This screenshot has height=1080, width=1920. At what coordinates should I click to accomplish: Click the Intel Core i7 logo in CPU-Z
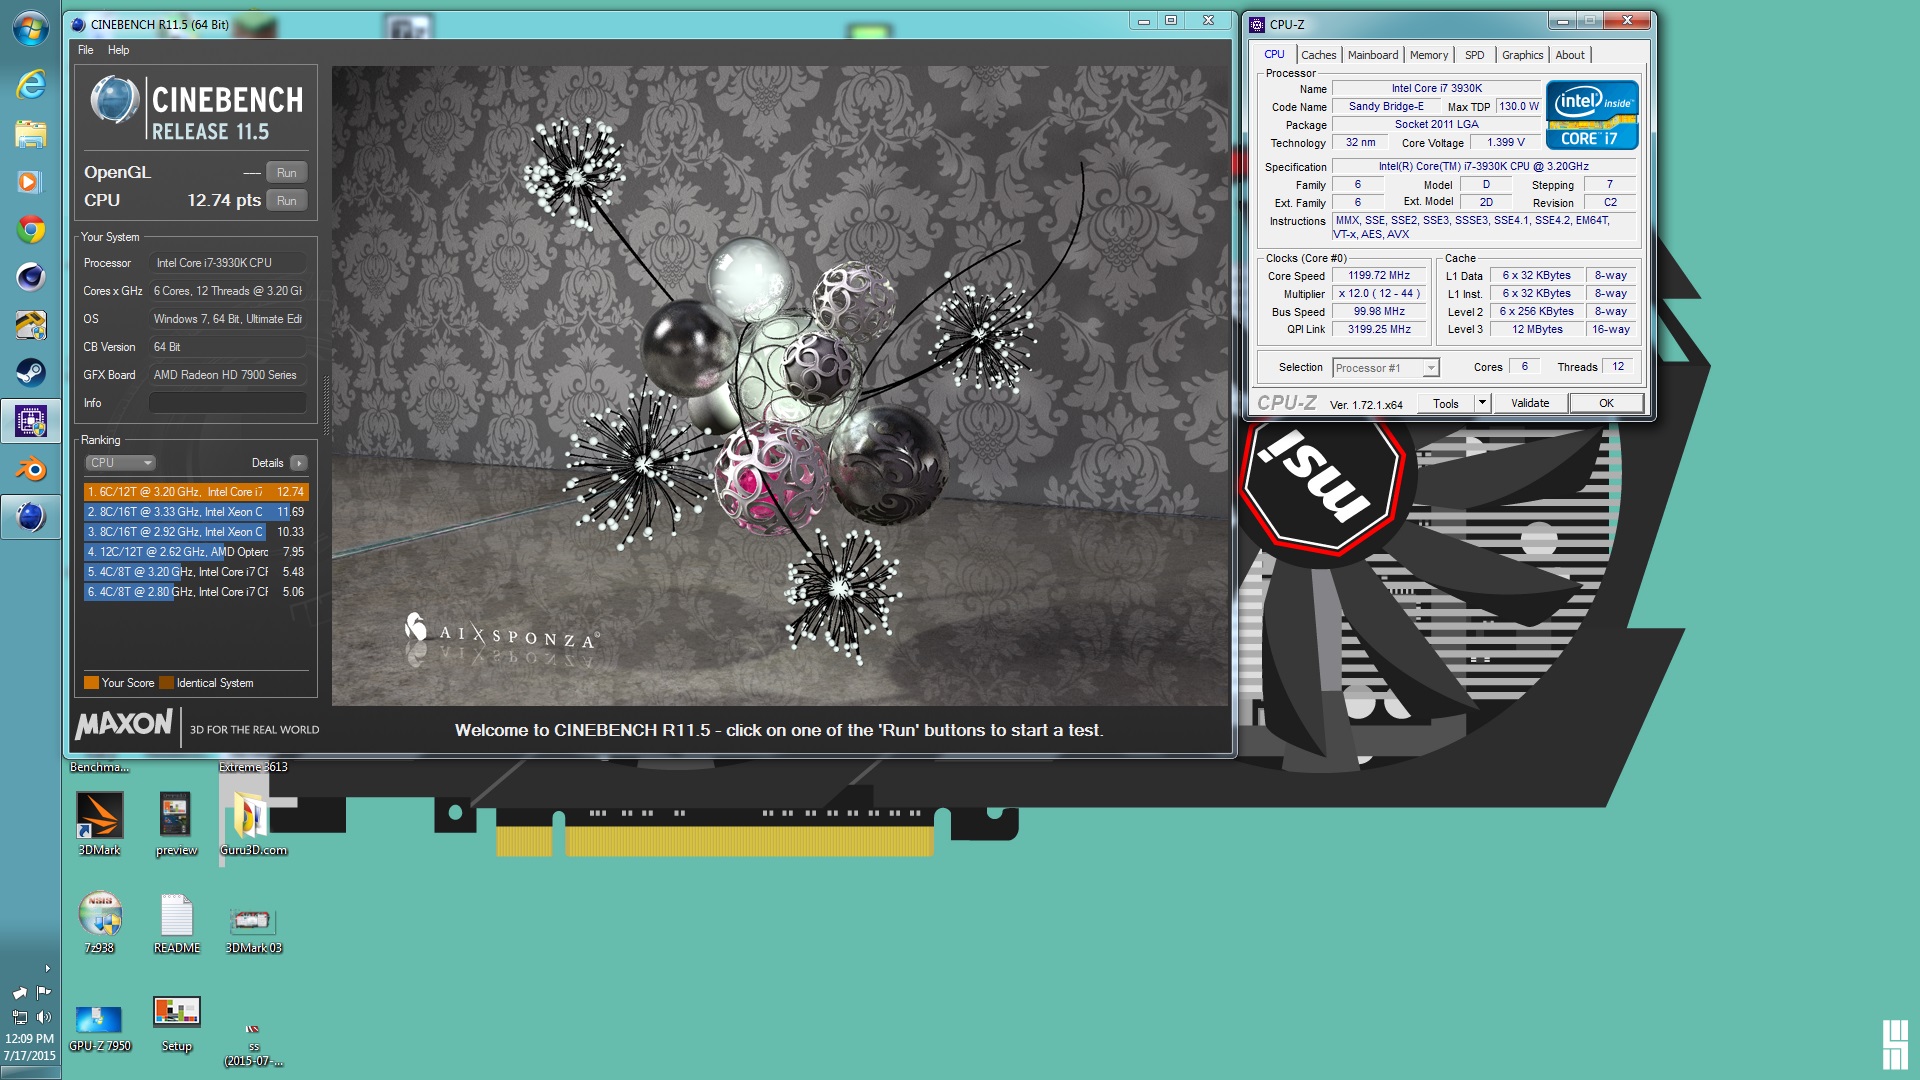click(x=1592, y=116)
